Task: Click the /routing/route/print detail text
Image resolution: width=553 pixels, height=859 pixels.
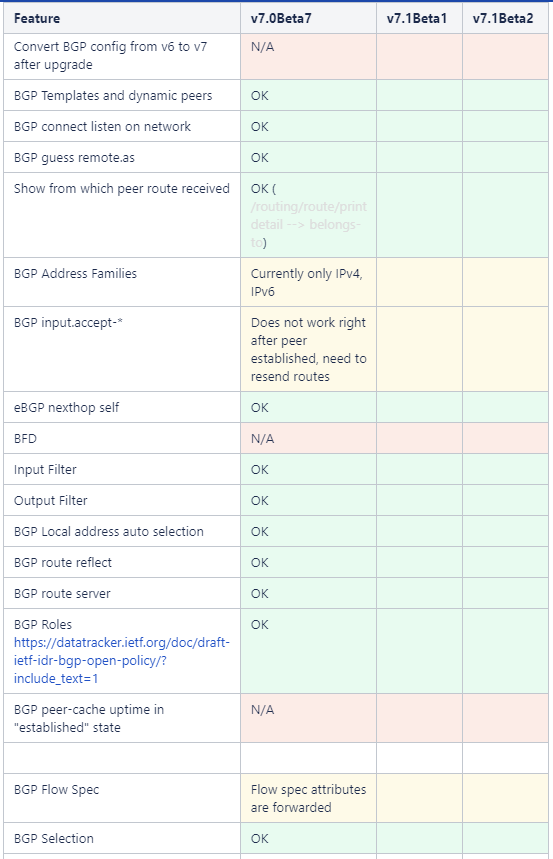Action: [x=309, y=215]
